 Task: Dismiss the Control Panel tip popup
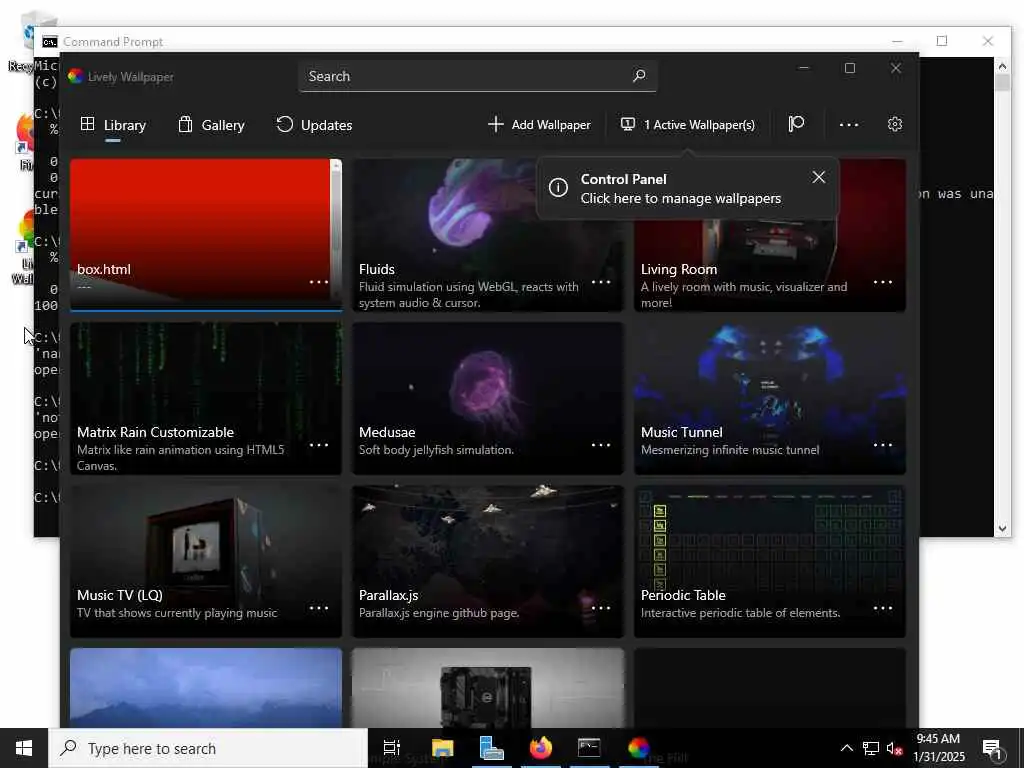click(818, 177)
